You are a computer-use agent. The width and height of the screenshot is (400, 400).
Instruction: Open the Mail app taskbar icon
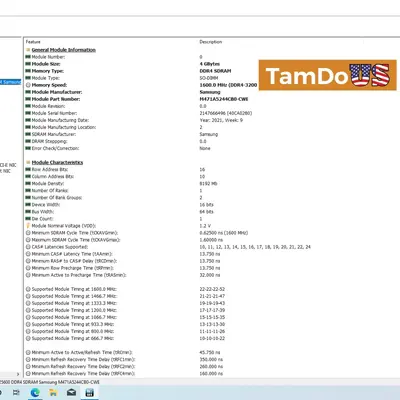pyautogui.click(x=71, y=393)
